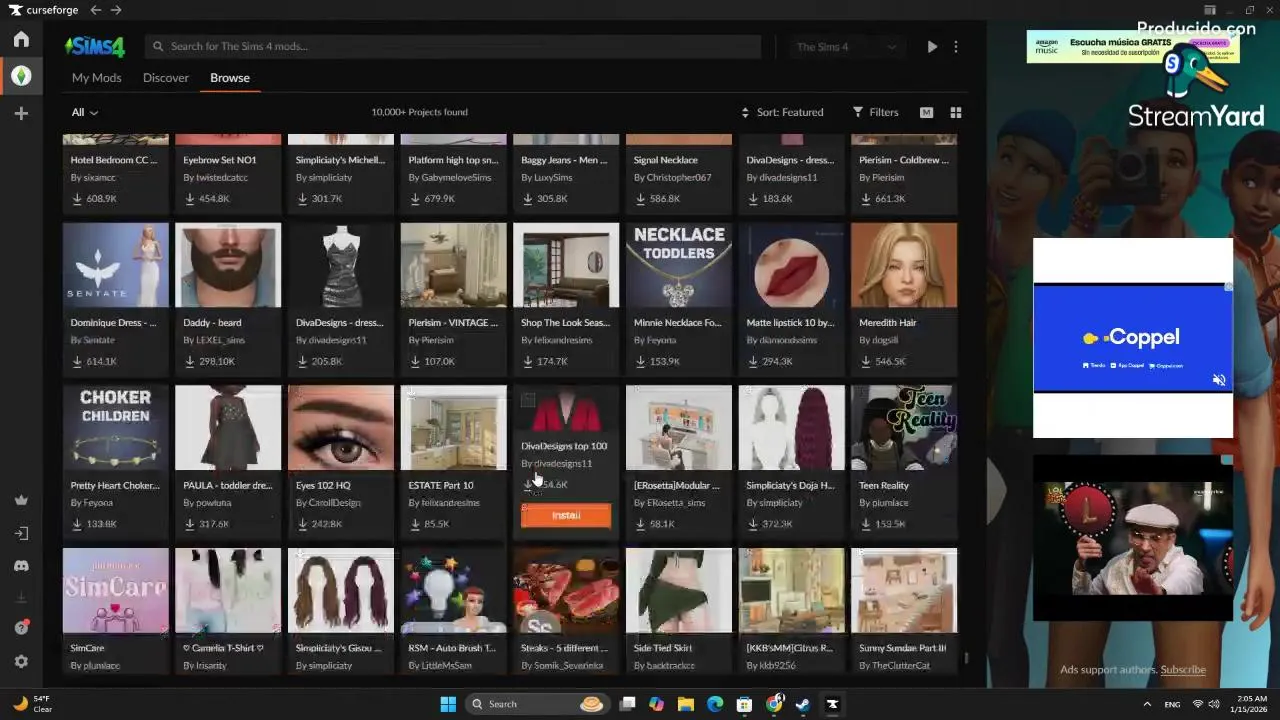The image size is (1280, 720).
Task: Click the "[ERosetta]Modular ..." title
Action: coord(677,486)
